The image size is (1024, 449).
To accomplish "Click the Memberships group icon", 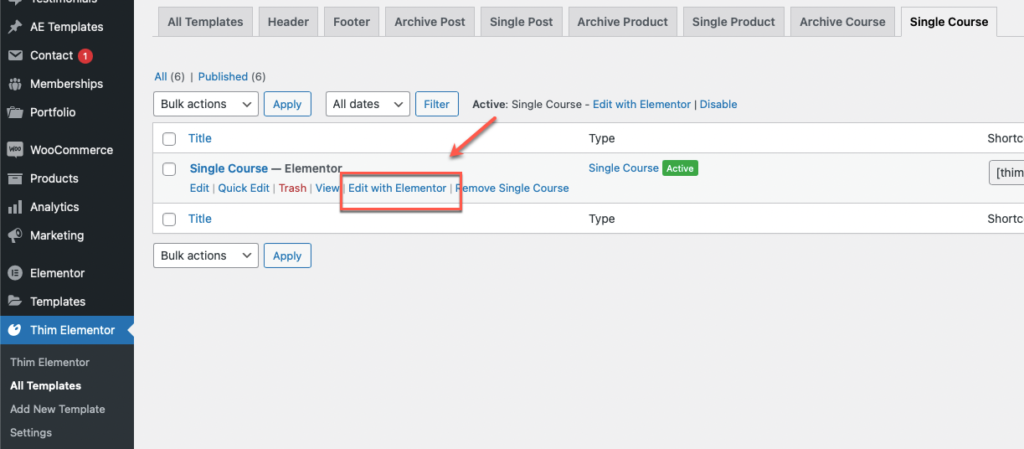I will [14, 84].
